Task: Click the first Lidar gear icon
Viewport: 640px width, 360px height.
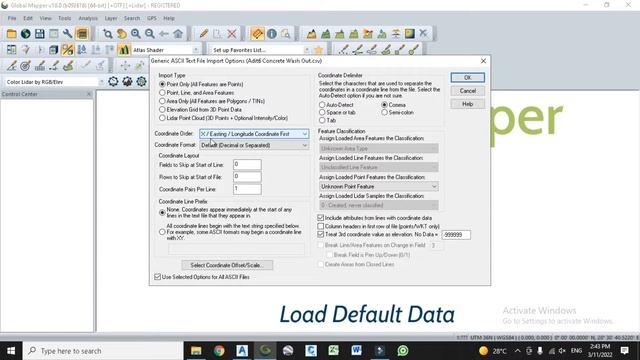Action: pyautogui.click(x=113, y=82)
